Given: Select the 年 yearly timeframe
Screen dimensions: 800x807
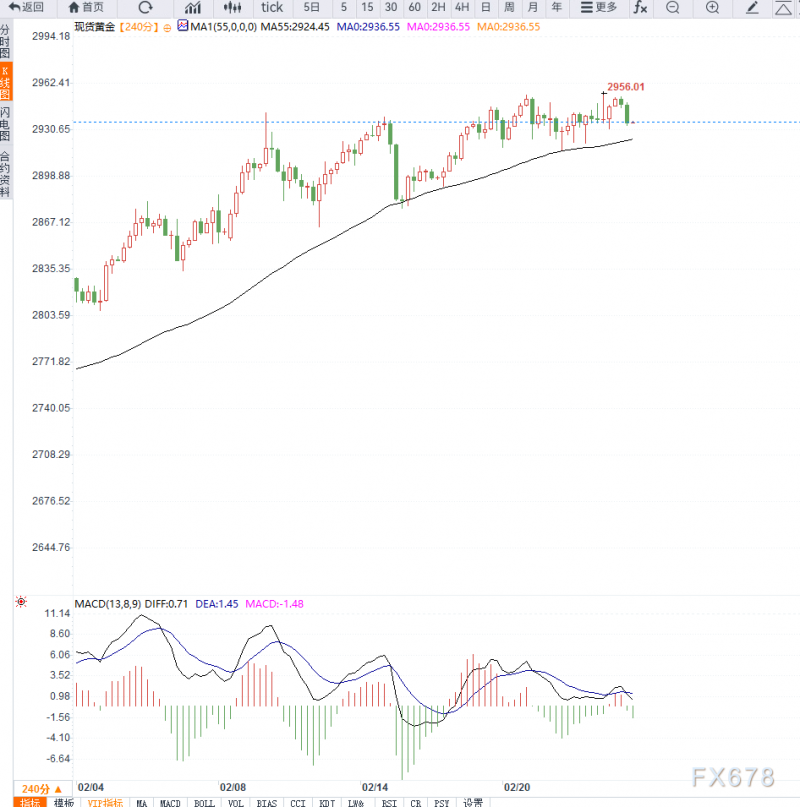Looking at the screenshot, I should pos(556,7).
